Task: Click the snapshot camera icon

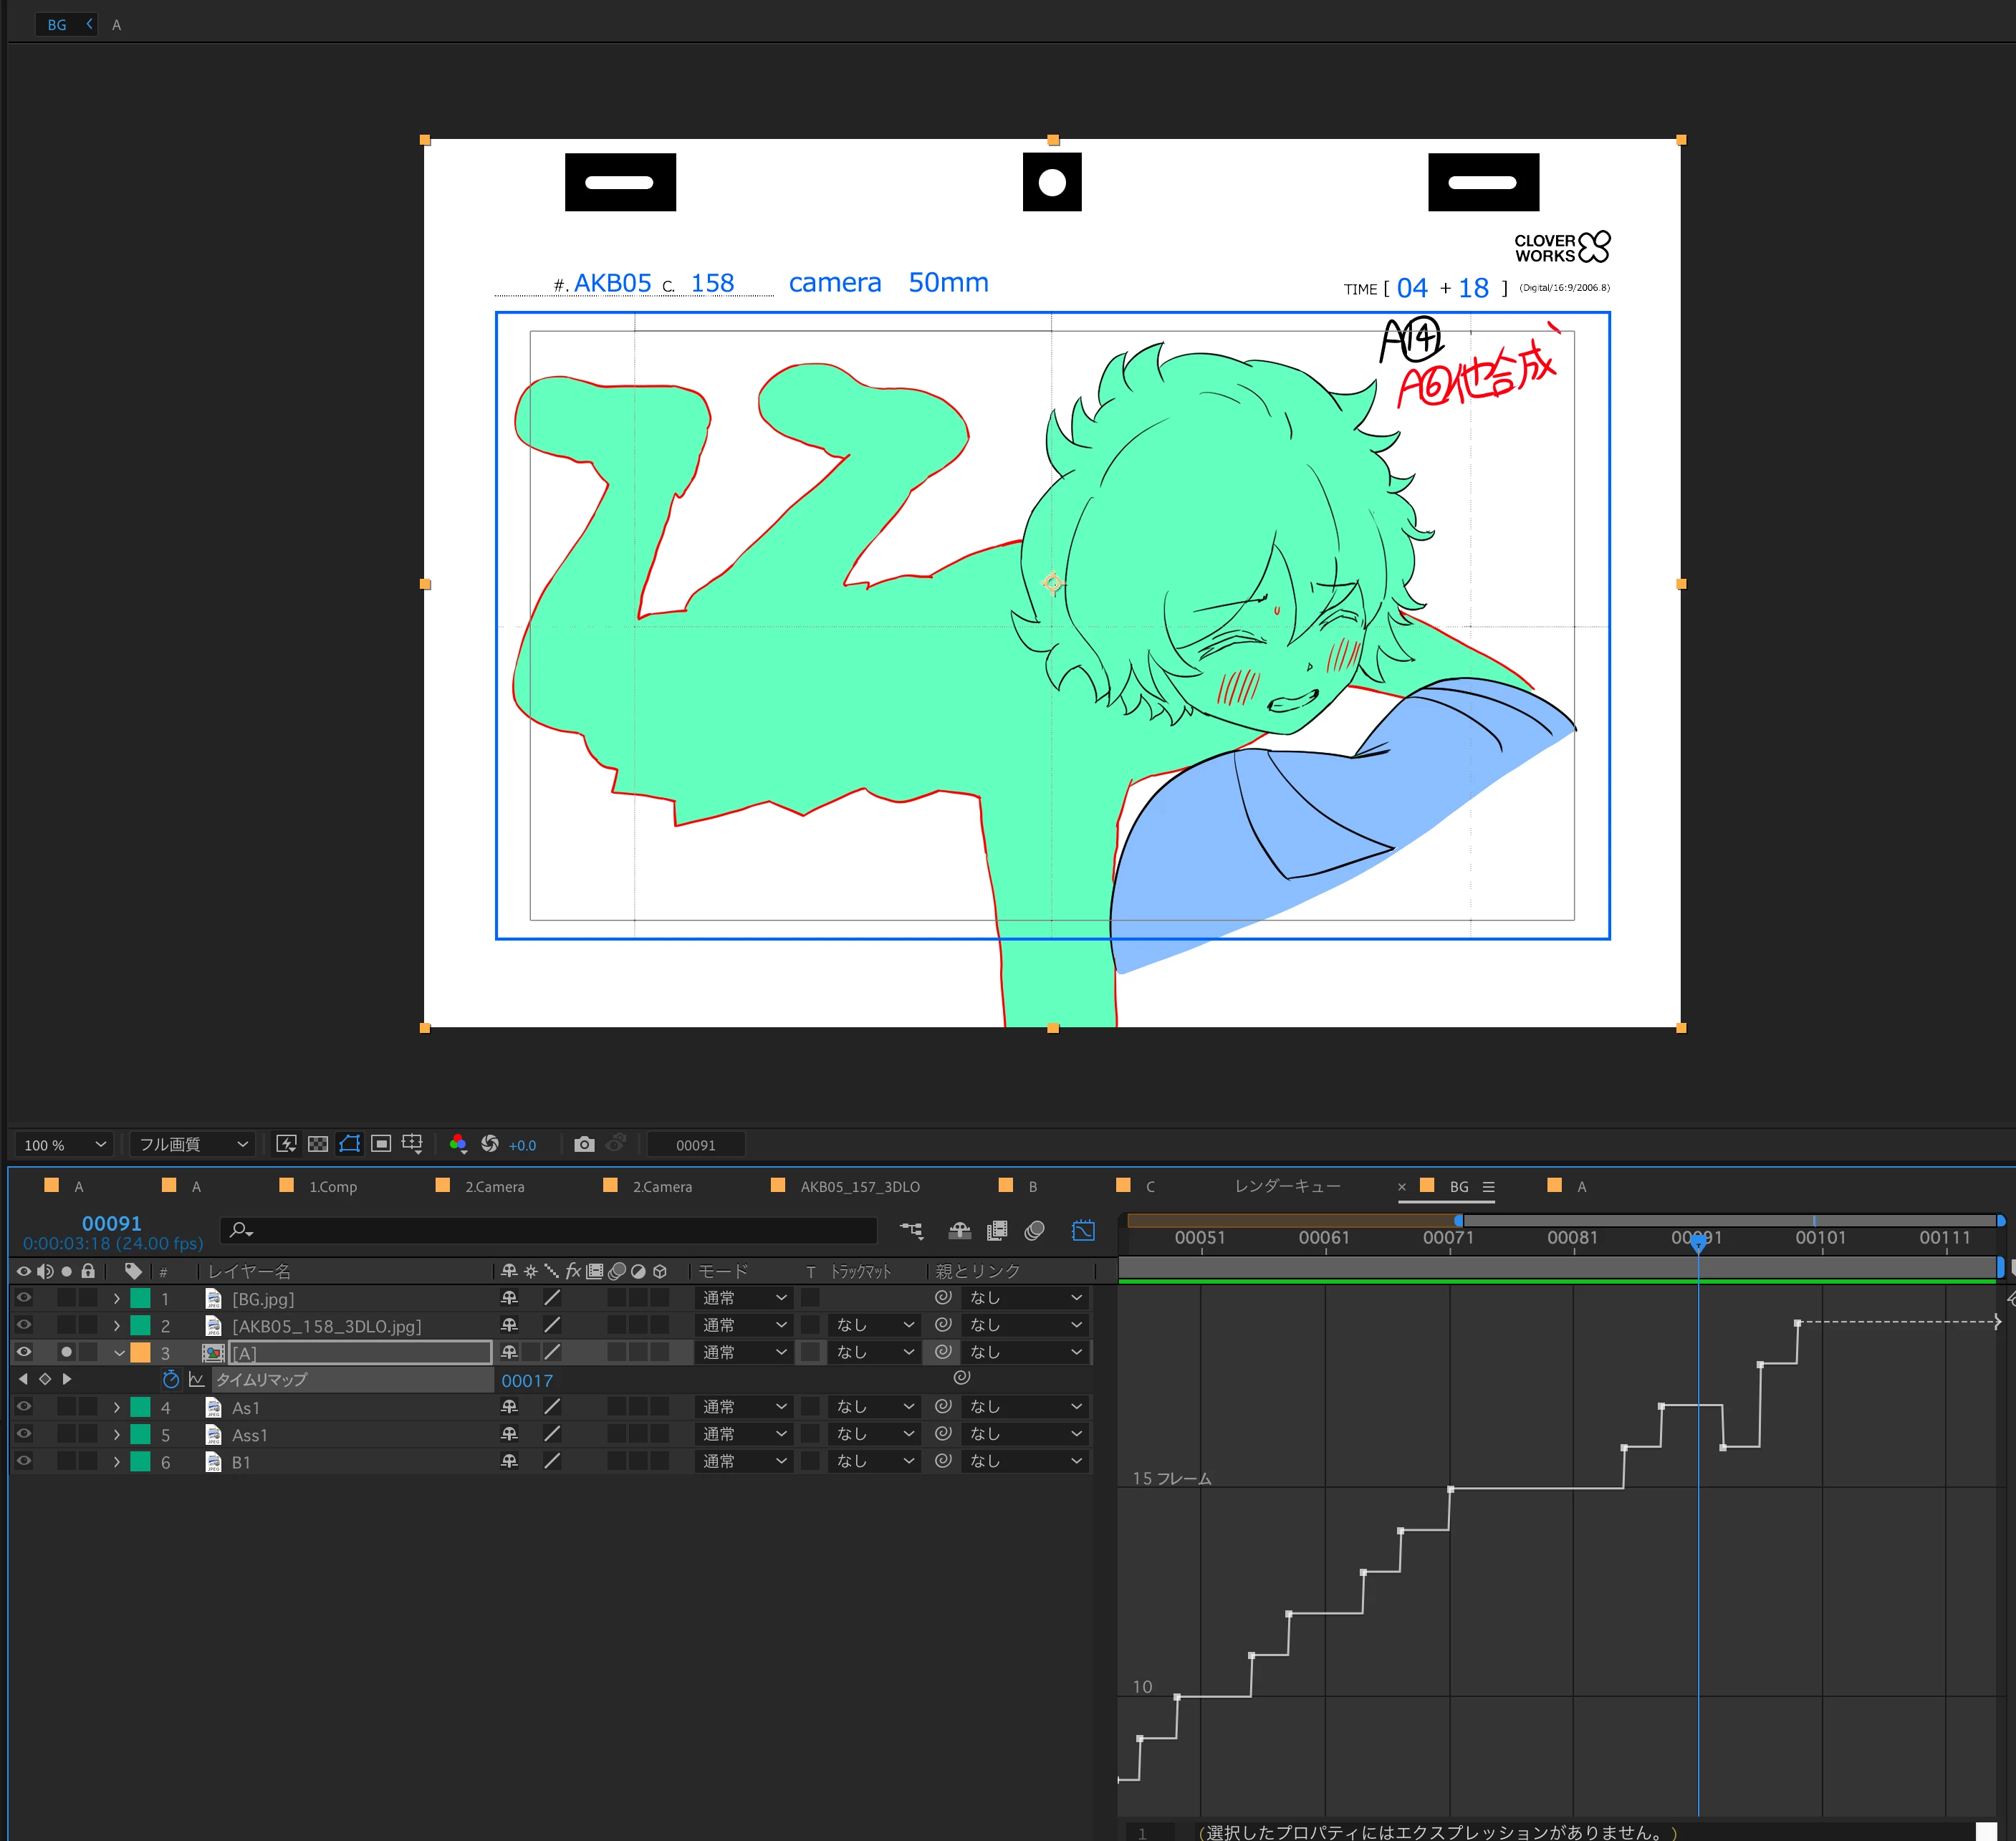Action: pyautogui.click(x=584, y=1144)
